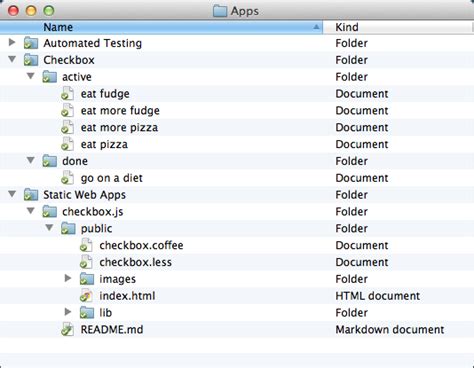The width and height of the screenshot is (474, 368).
Task: Sort by the Kind column header
Action: pyautogui.click(x=398, y=27)
